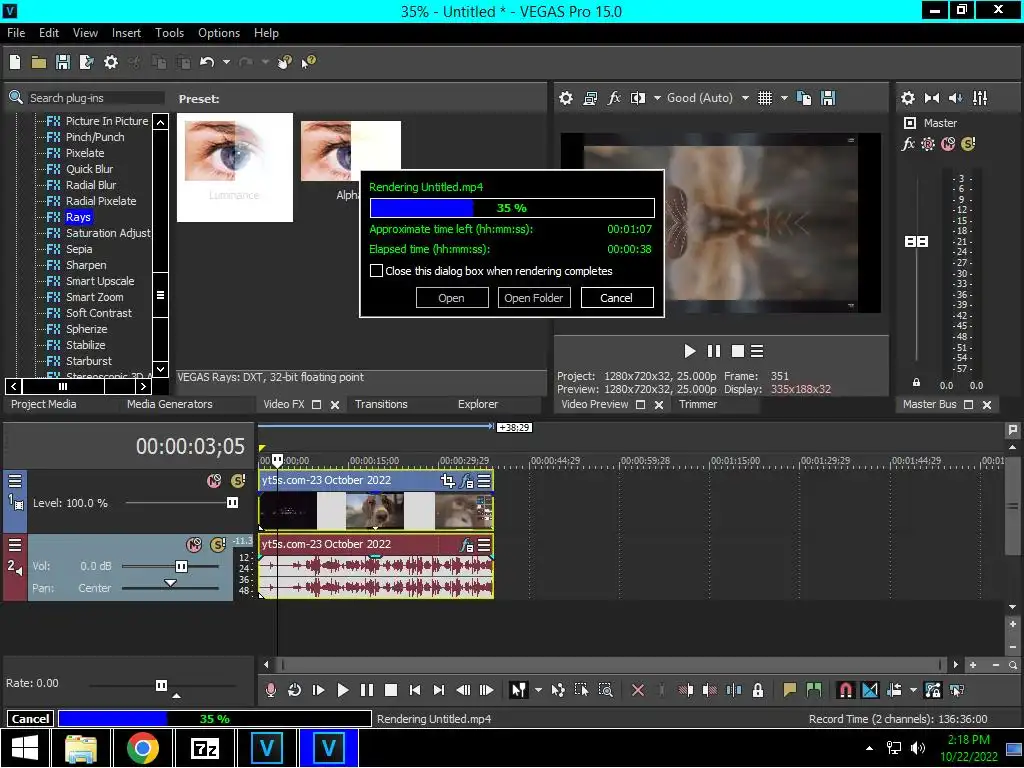The height and width of the screenshot is (768, 1024).
Task: Open the video clip event hamburger menu
Action: coord(484,481)
